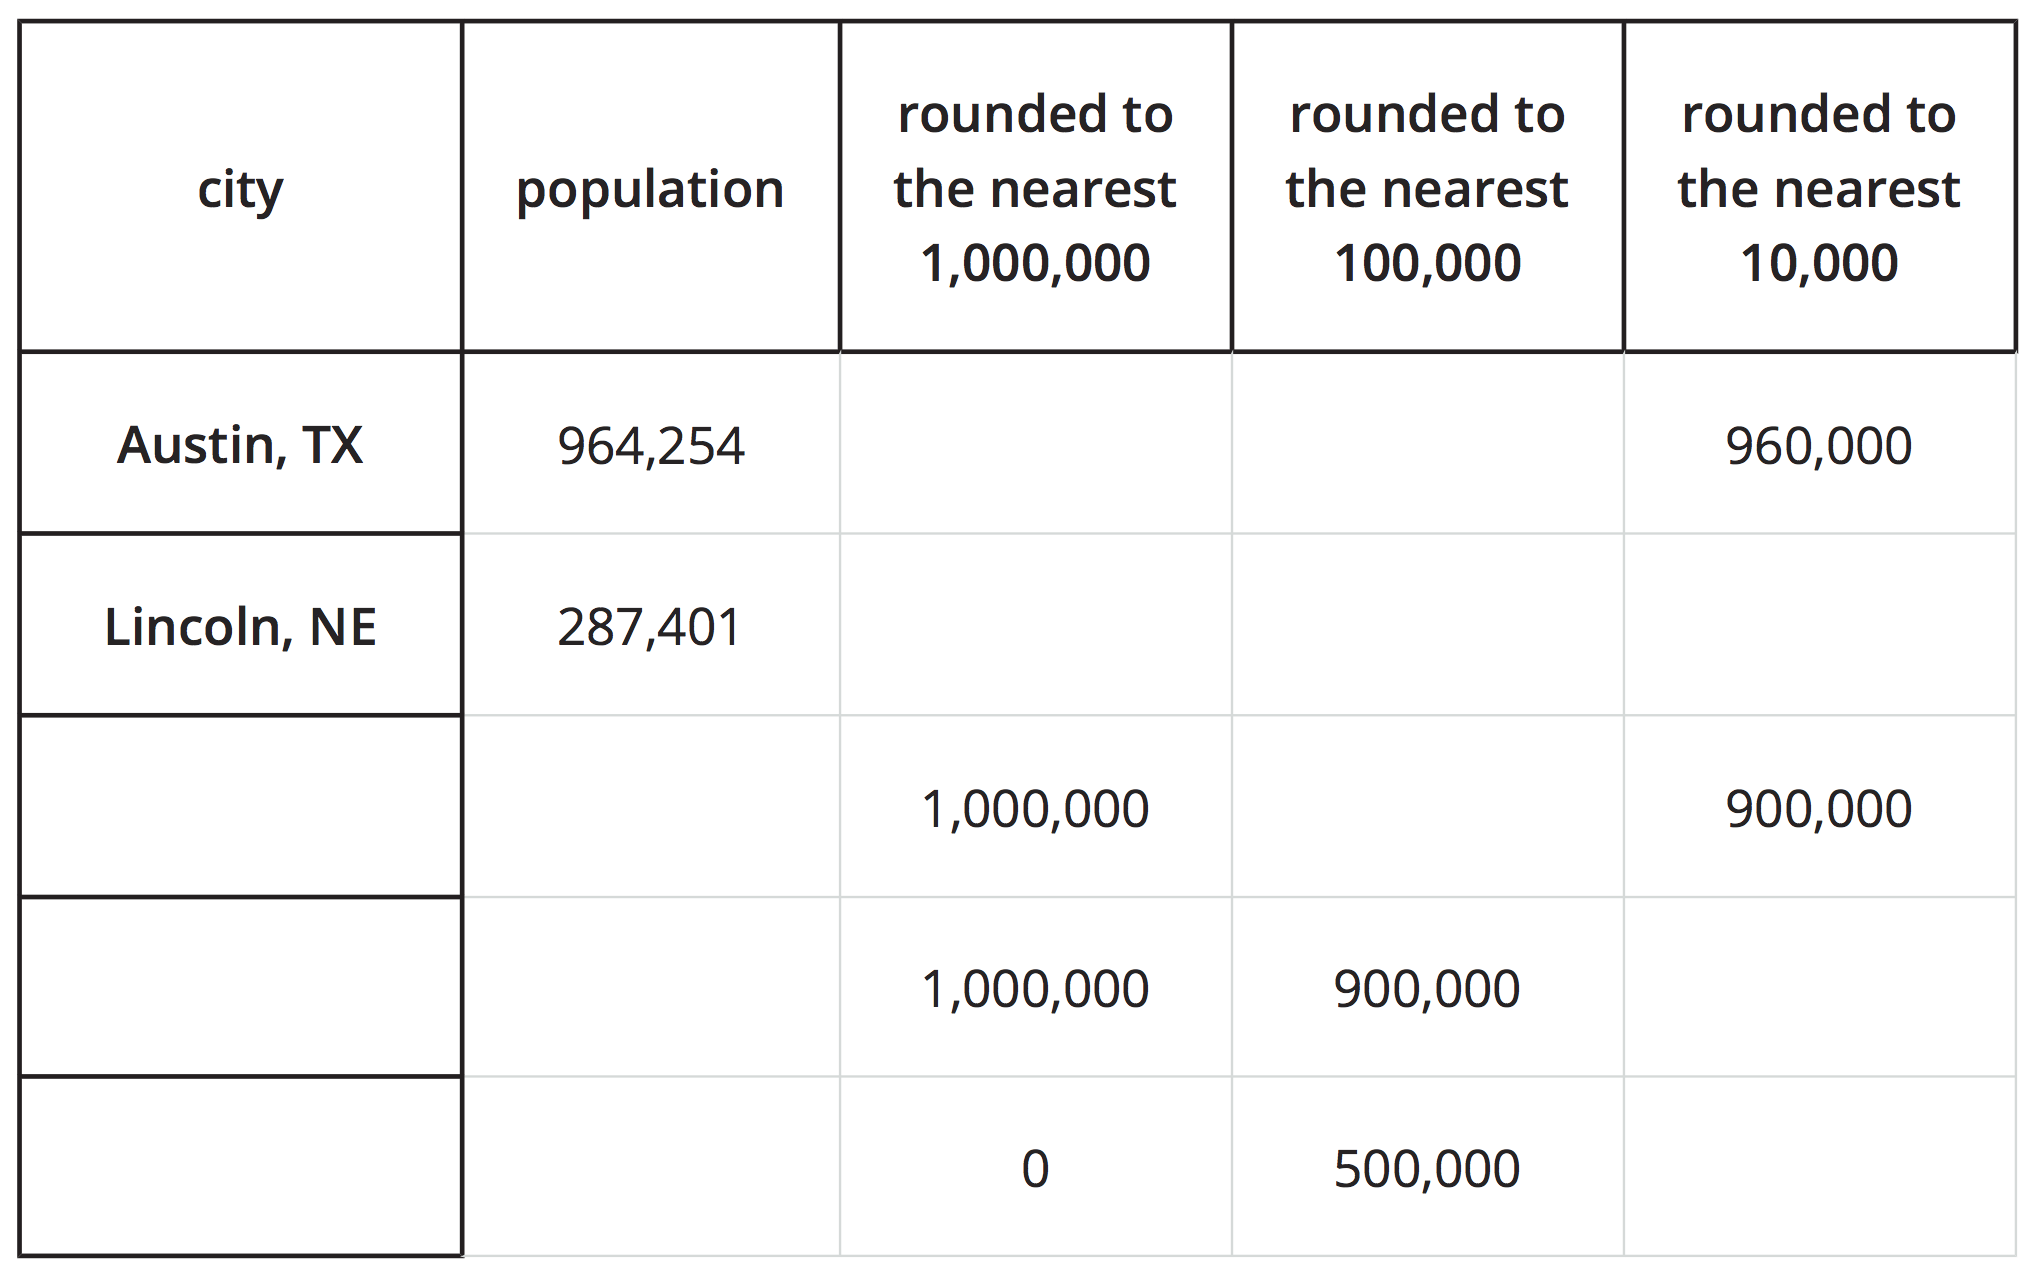Click the Lincoln, NE city cell
The height and width of the screenshot is (1276, 2038).
[240, 627]
